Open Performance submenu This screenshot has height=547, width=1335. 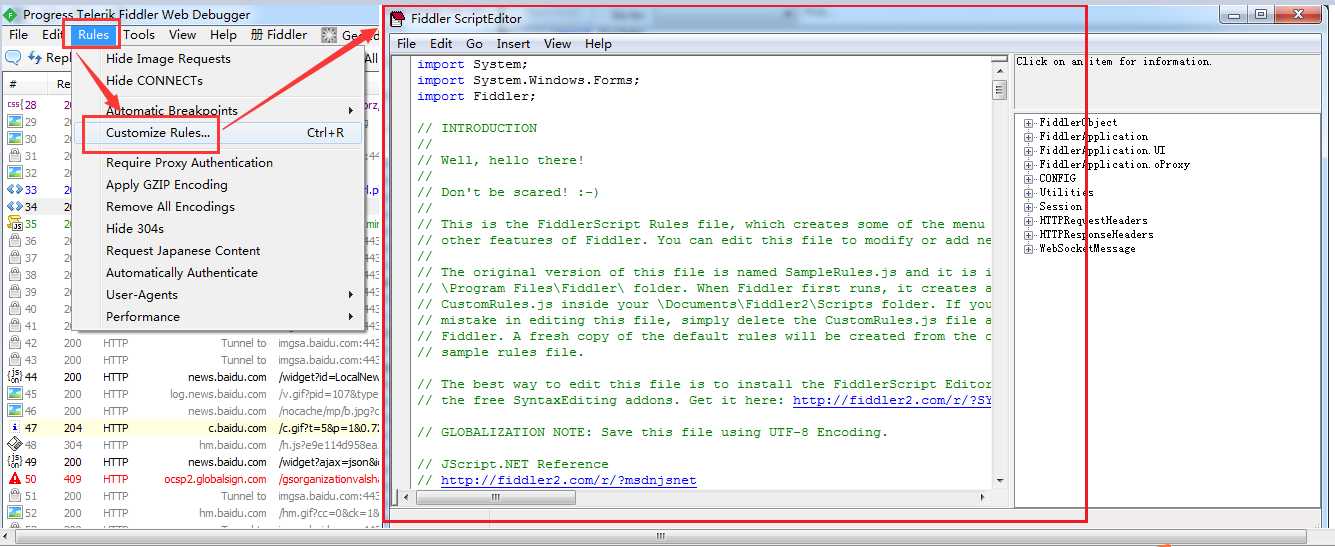(x=218, y=317)
